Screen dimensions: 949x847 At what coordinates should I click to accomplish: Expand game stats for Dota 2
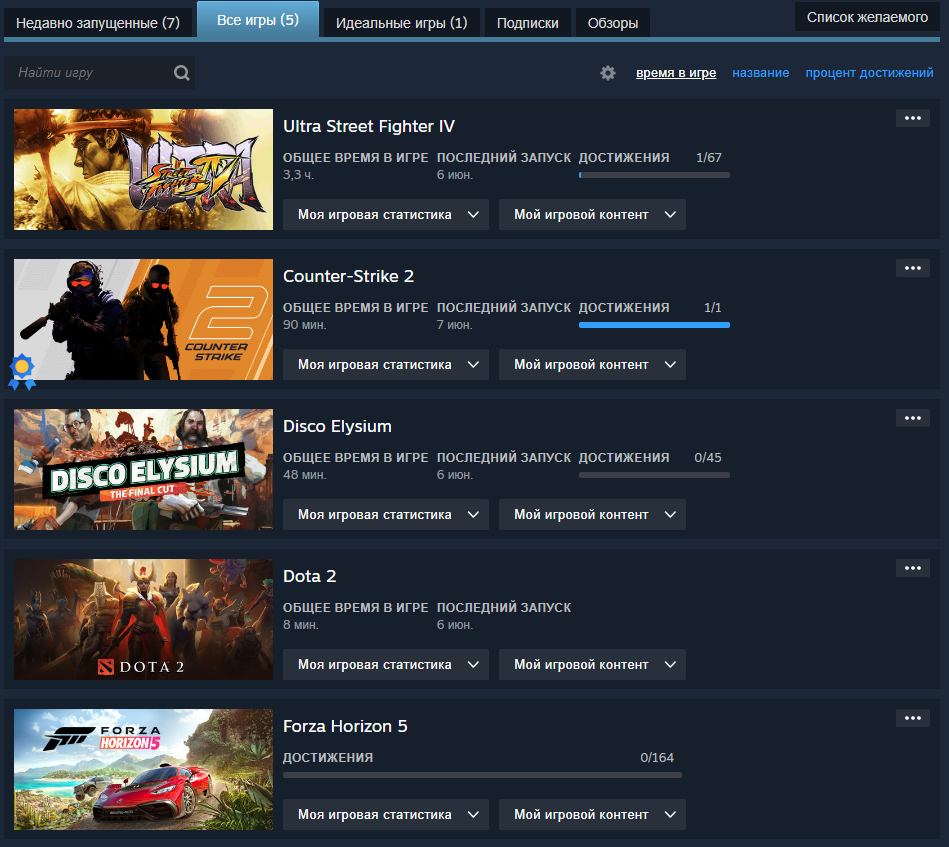click(x=386, y=665)
